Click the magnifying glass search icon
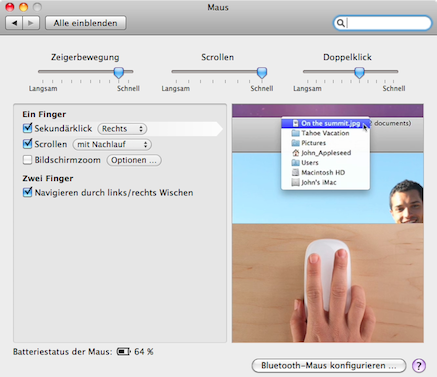 [340, 23]
